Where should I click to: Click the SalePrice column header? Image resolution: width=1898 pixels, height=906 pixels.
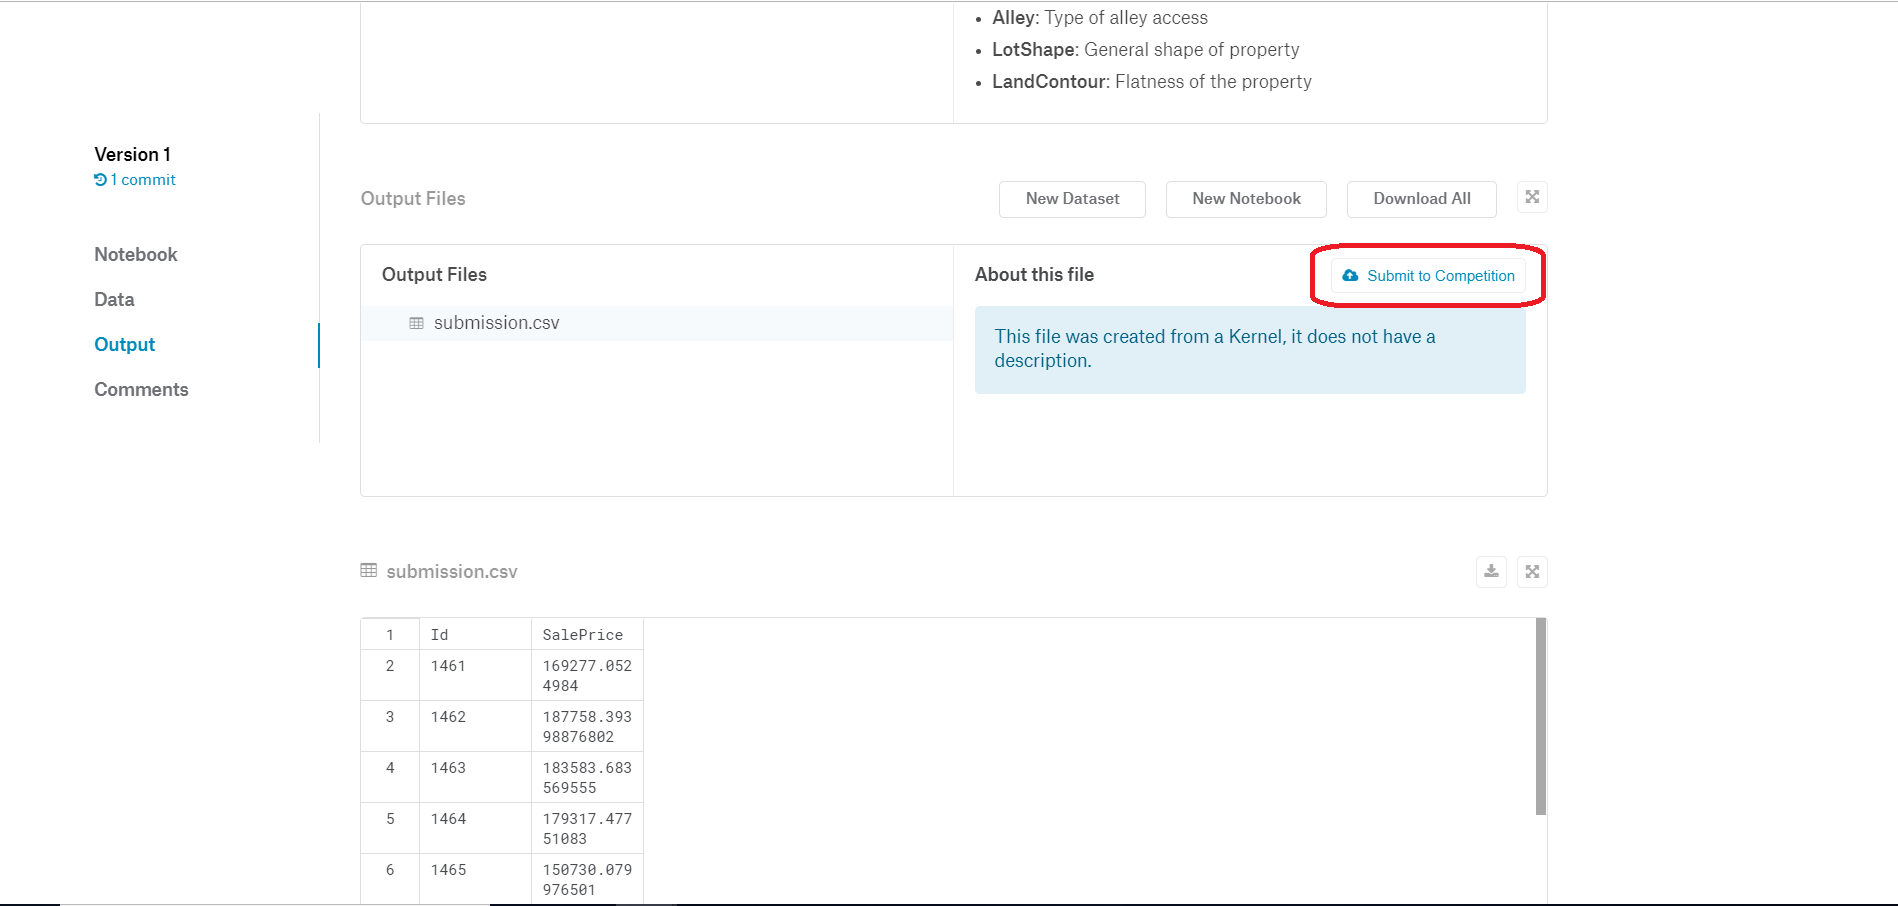point(582,633)
